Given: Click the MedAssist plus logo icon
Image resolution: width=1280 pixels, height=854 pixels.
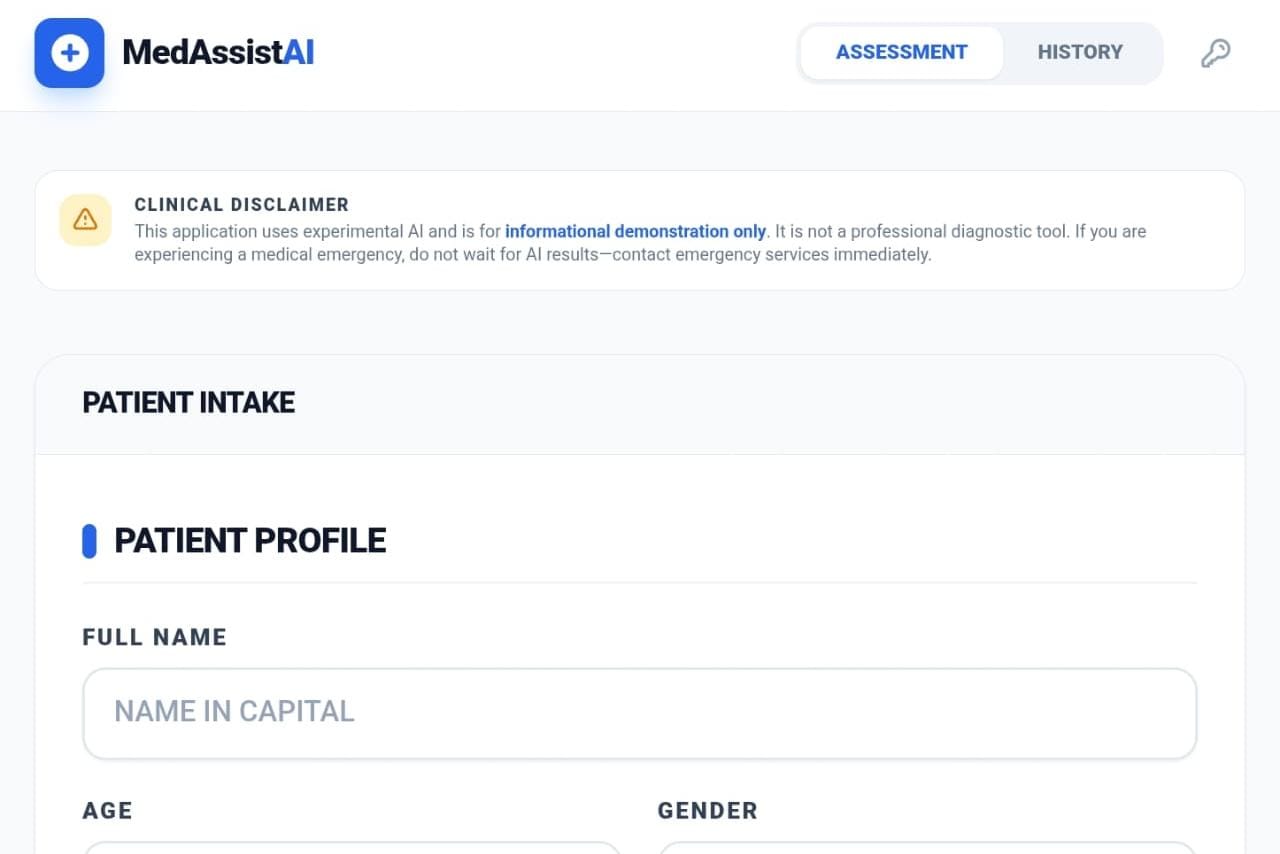Looking at the screenshot, I should tap(69, 53).
